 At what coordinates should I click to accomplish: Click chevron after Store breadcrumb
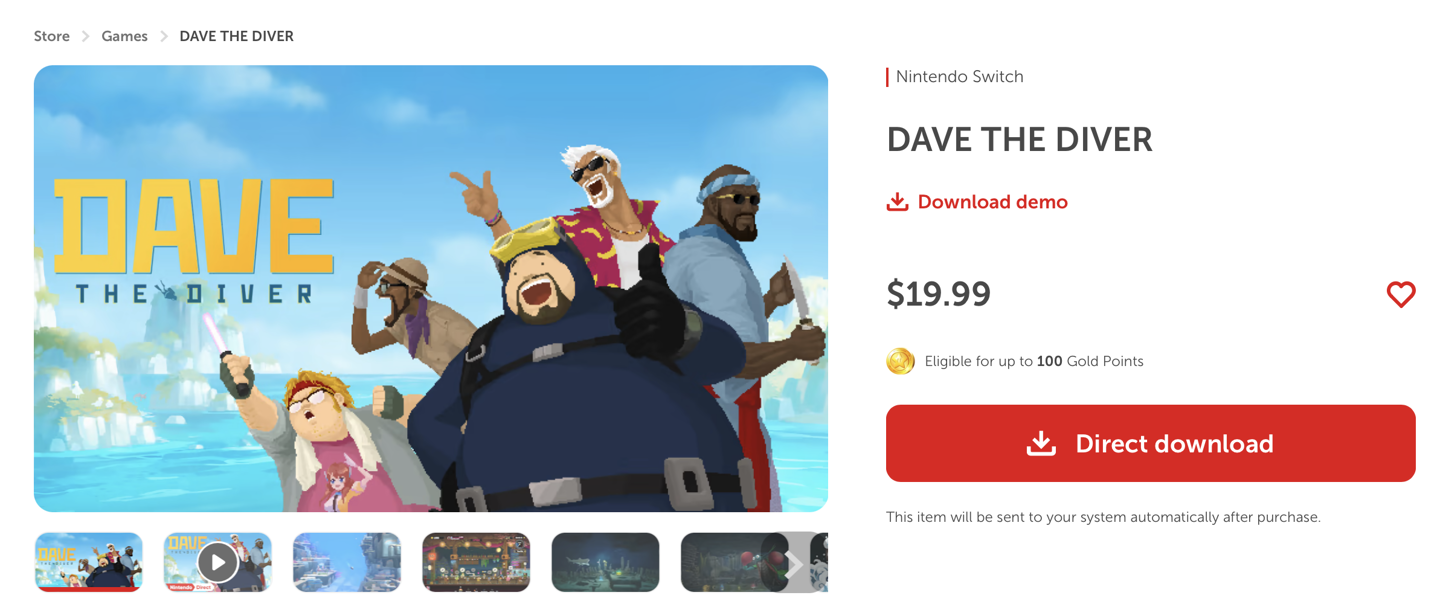click(x=86, y=36)
